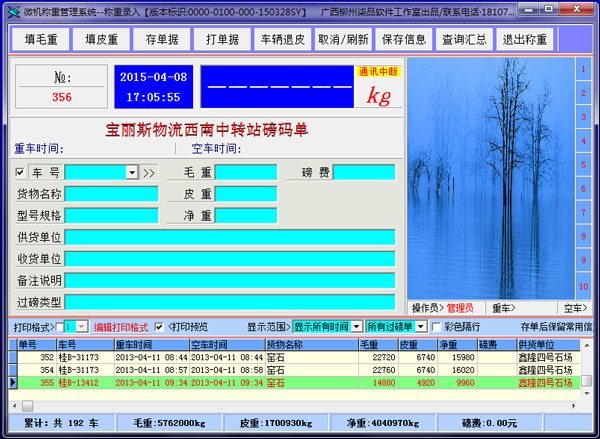This screenshot has width=600, height=439.
Task: Click the app icon in title bar
Action: pos(10,9)
